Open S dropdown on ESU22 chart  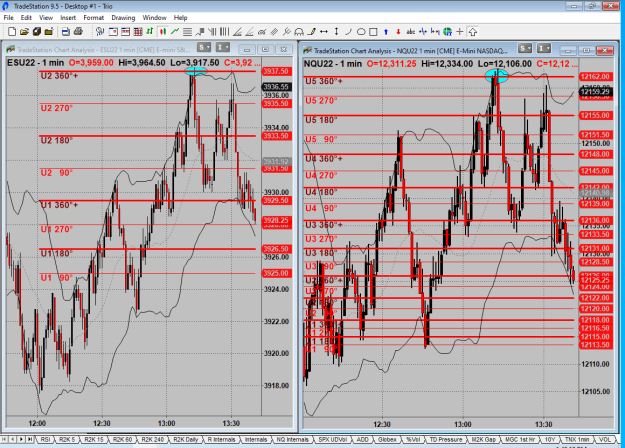pyautogui.click(x=204, y=48)
